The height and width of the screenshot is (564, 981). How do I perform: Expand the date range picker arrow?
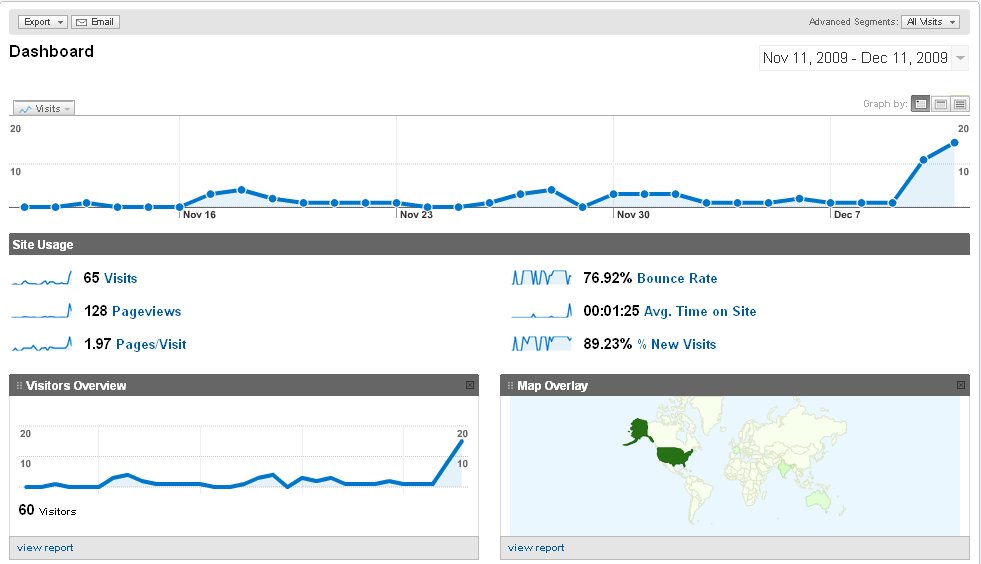pos(960,58)
